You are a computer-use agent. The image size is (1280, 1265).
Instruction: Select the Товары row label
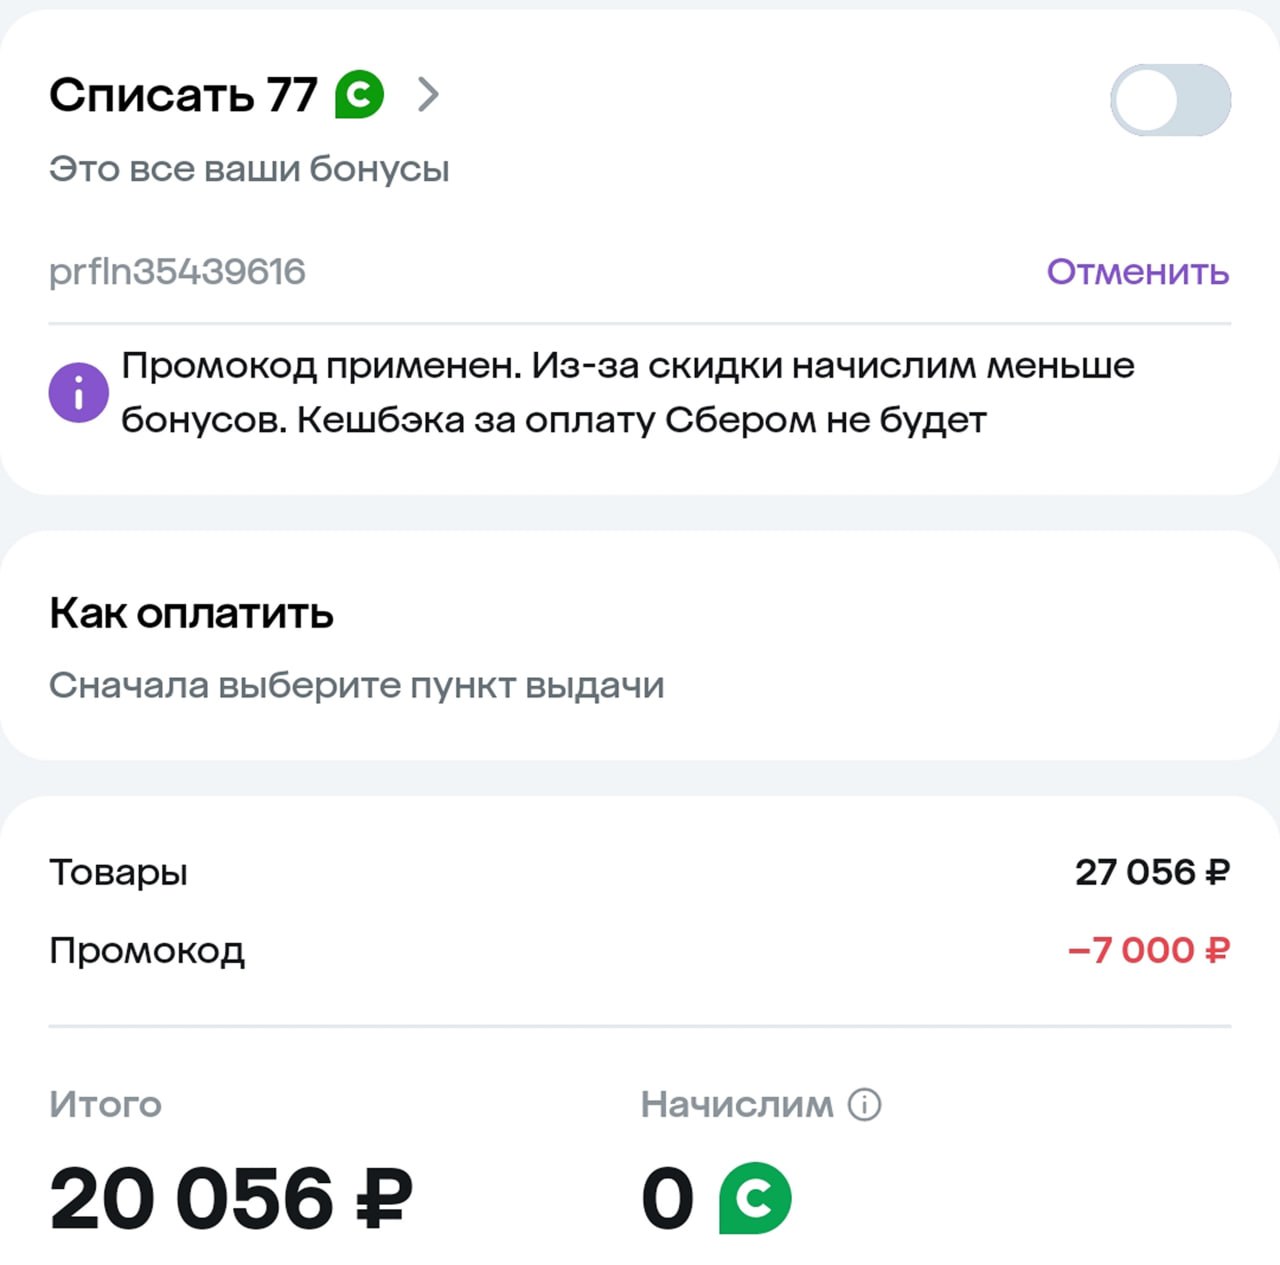coord(118,872)
